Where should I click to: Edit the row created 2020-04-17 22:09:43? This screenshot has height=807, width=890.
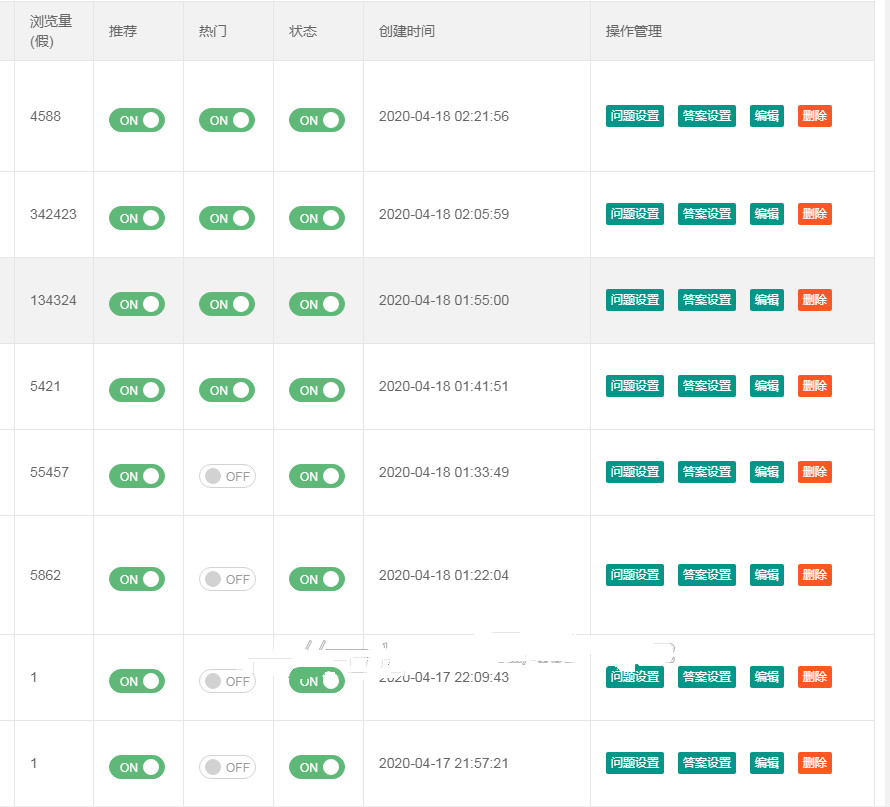tap(766, 677)
